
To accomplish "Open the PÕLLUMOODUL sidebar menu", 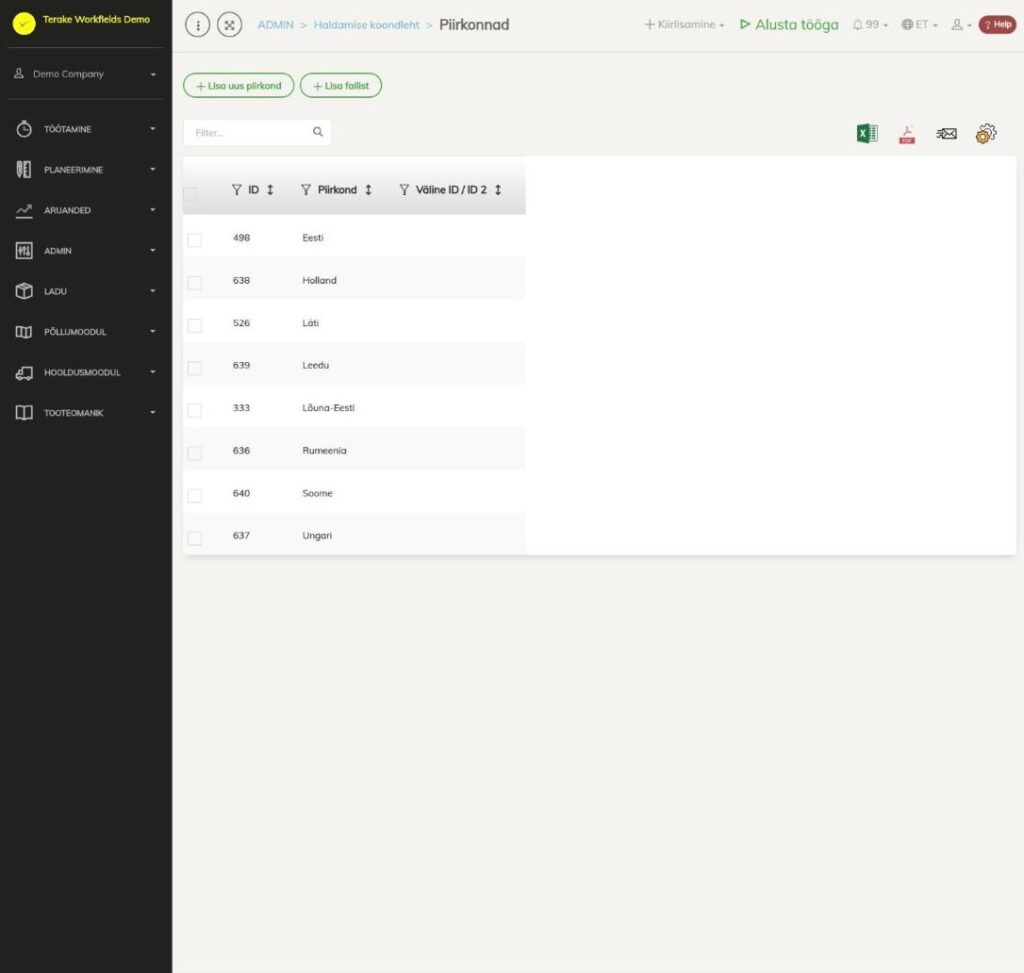I will 86,332.
